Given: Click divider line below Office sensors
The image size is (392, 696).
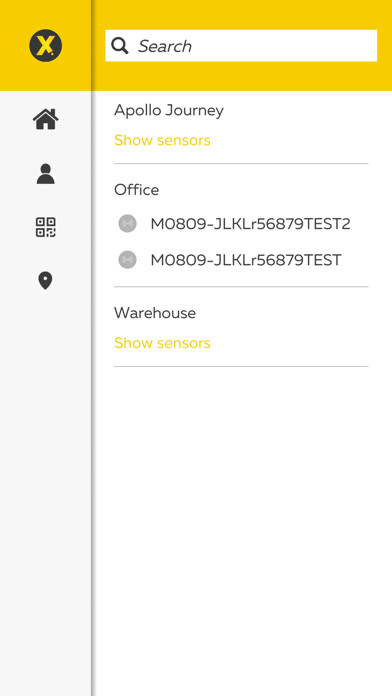Looking at the screenshot, I should coord(241,287).
